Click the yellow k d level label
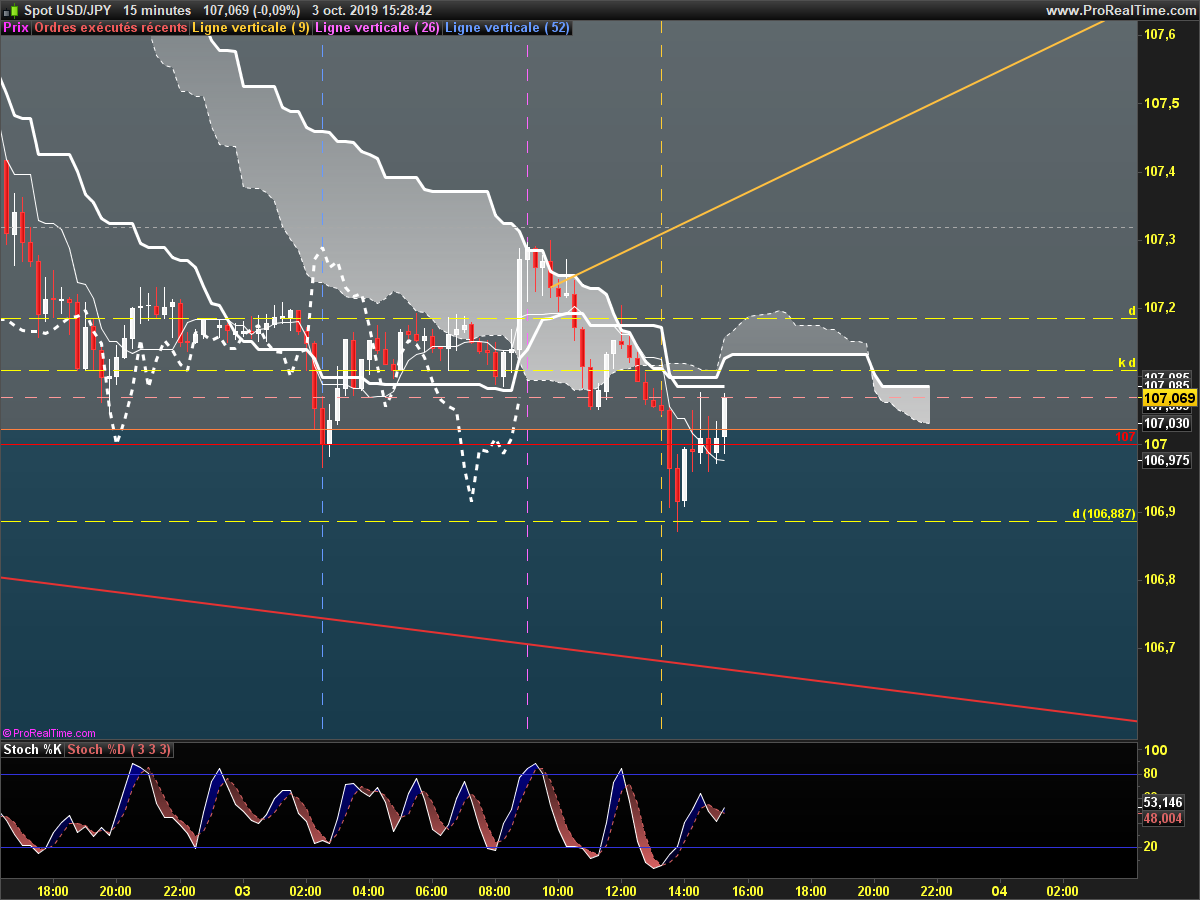 tap(1127, 362)
